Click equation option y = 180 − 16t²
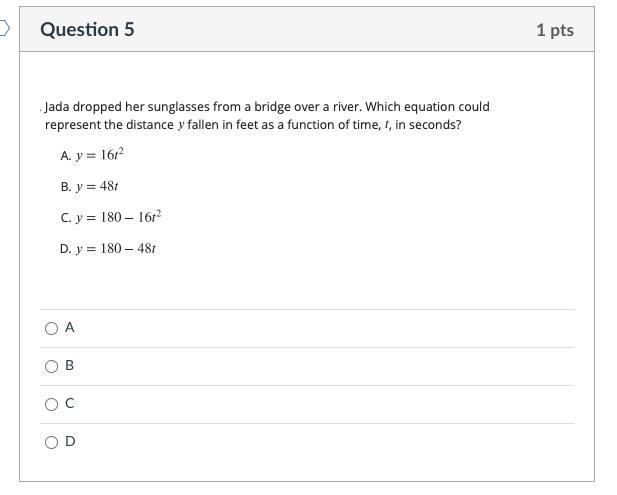The width and height of the screenshot is (617, 495). (110, 217)
